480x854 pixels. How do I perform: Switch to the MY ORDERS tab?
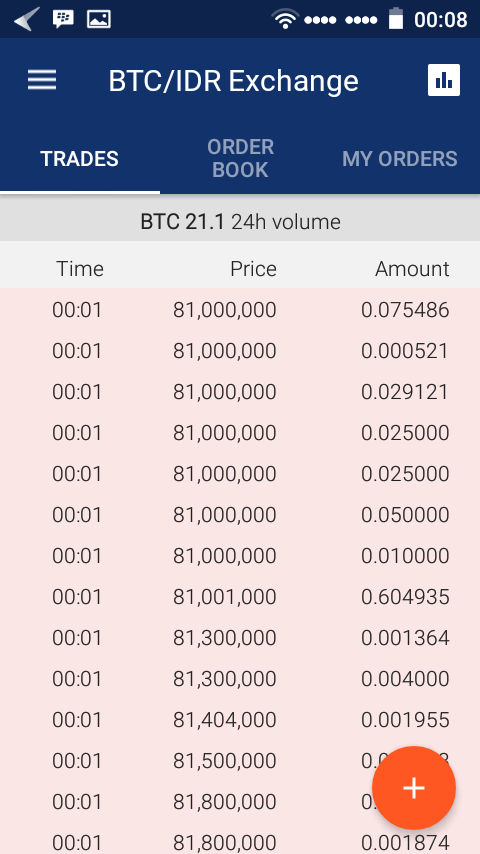[x=400, y=158]
